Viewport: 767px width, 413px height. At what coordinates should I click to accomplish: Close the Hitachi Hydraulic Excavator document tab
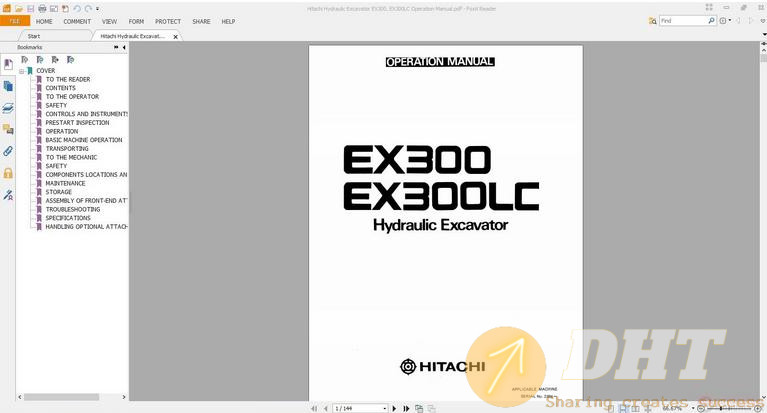[176, 37]
